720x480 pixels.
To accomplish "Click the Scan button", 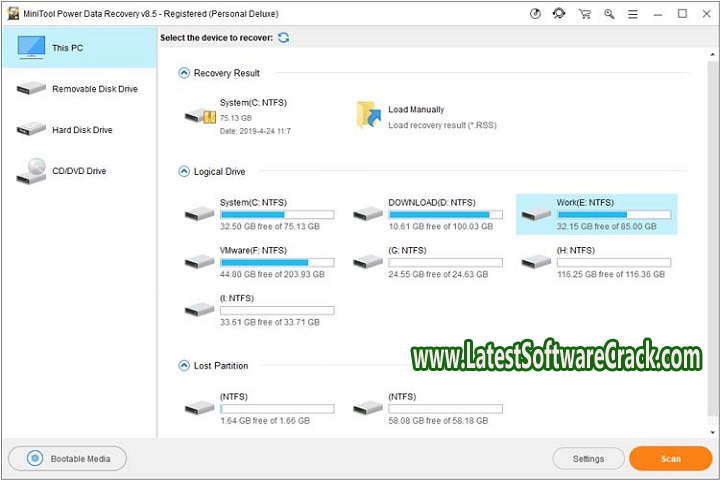I will (670, 459).
